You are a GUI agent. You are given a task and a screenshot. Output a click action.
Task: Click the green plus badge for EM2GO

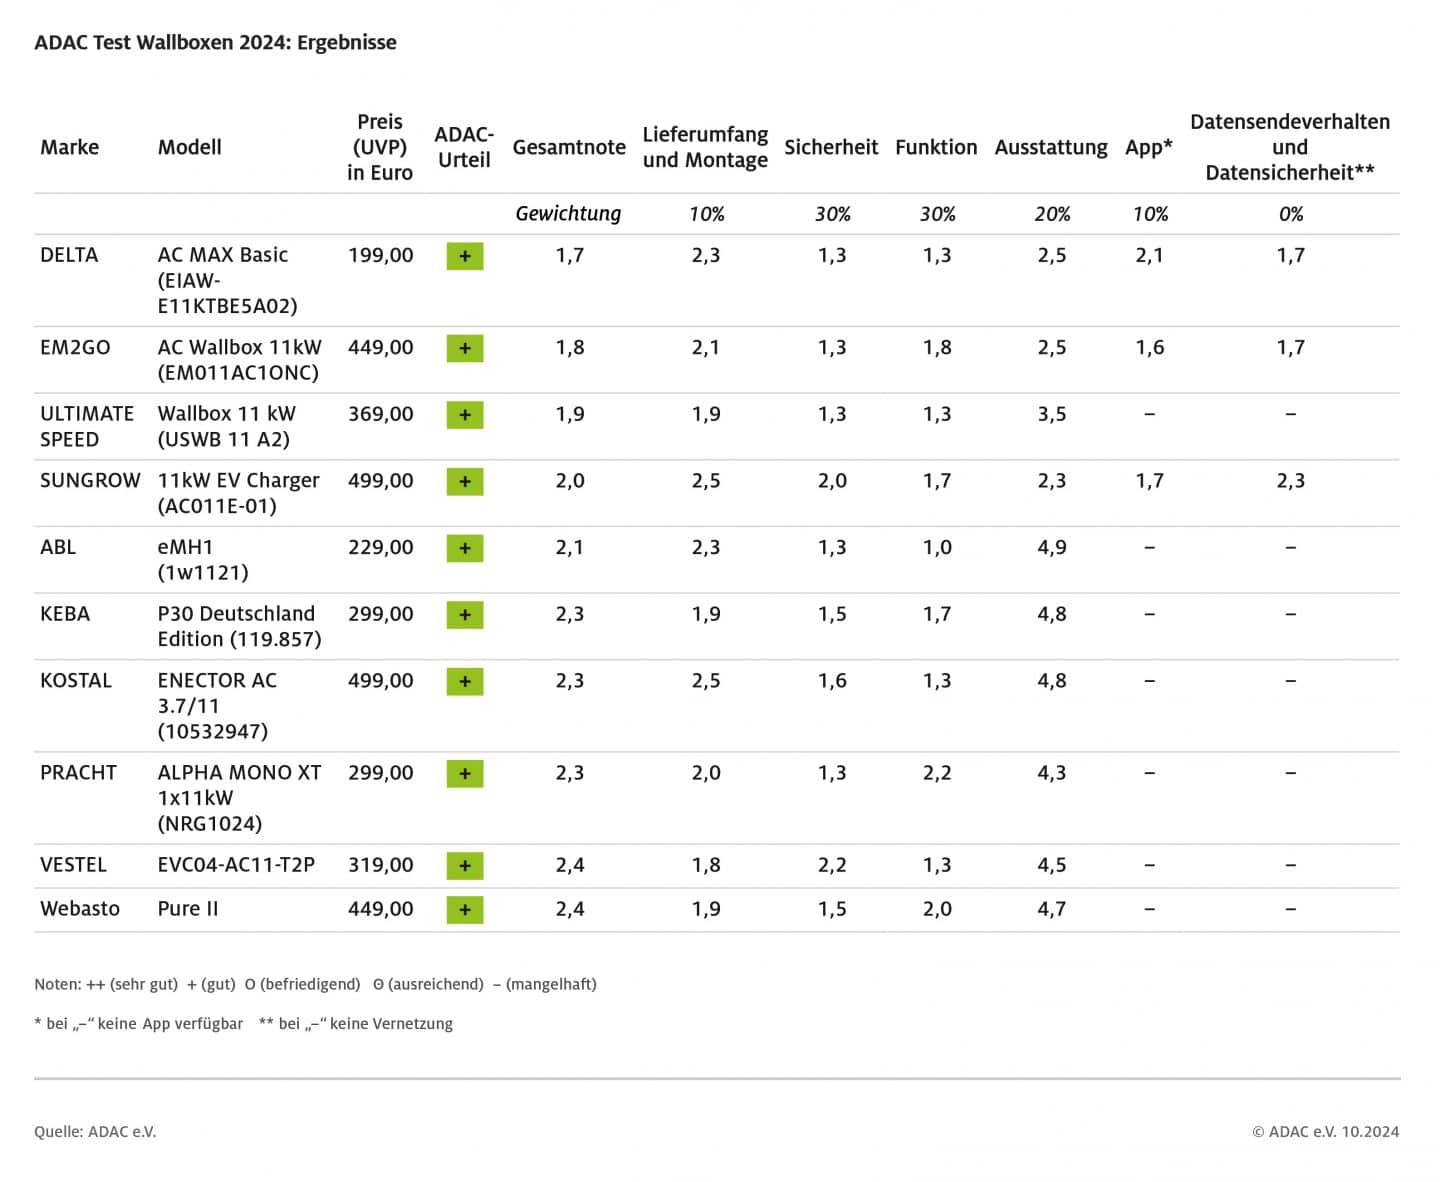[464, 348]
